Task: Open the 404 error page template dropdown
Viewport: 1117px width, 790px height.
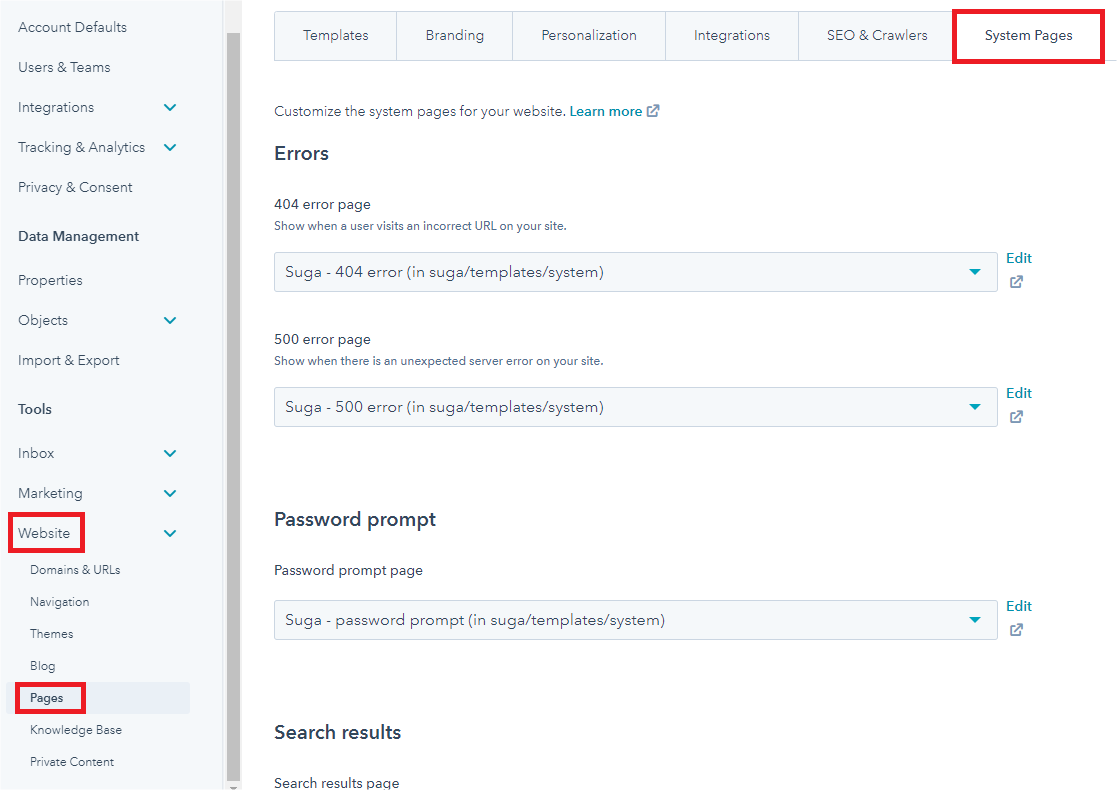Action: [635, 272]
